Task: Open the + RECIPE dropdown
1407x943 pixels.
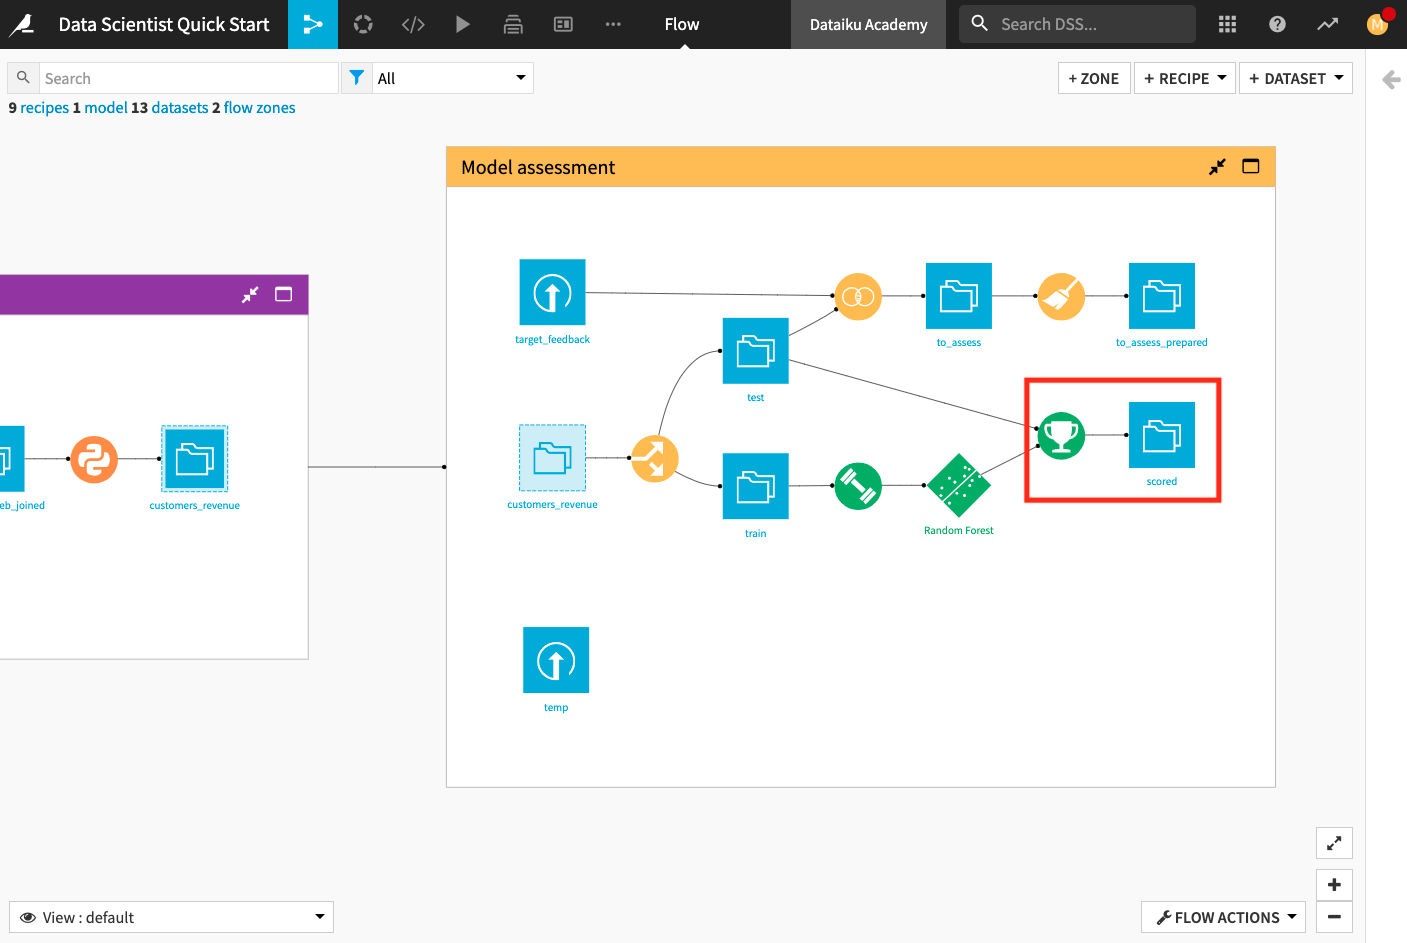Action: 1185,78
